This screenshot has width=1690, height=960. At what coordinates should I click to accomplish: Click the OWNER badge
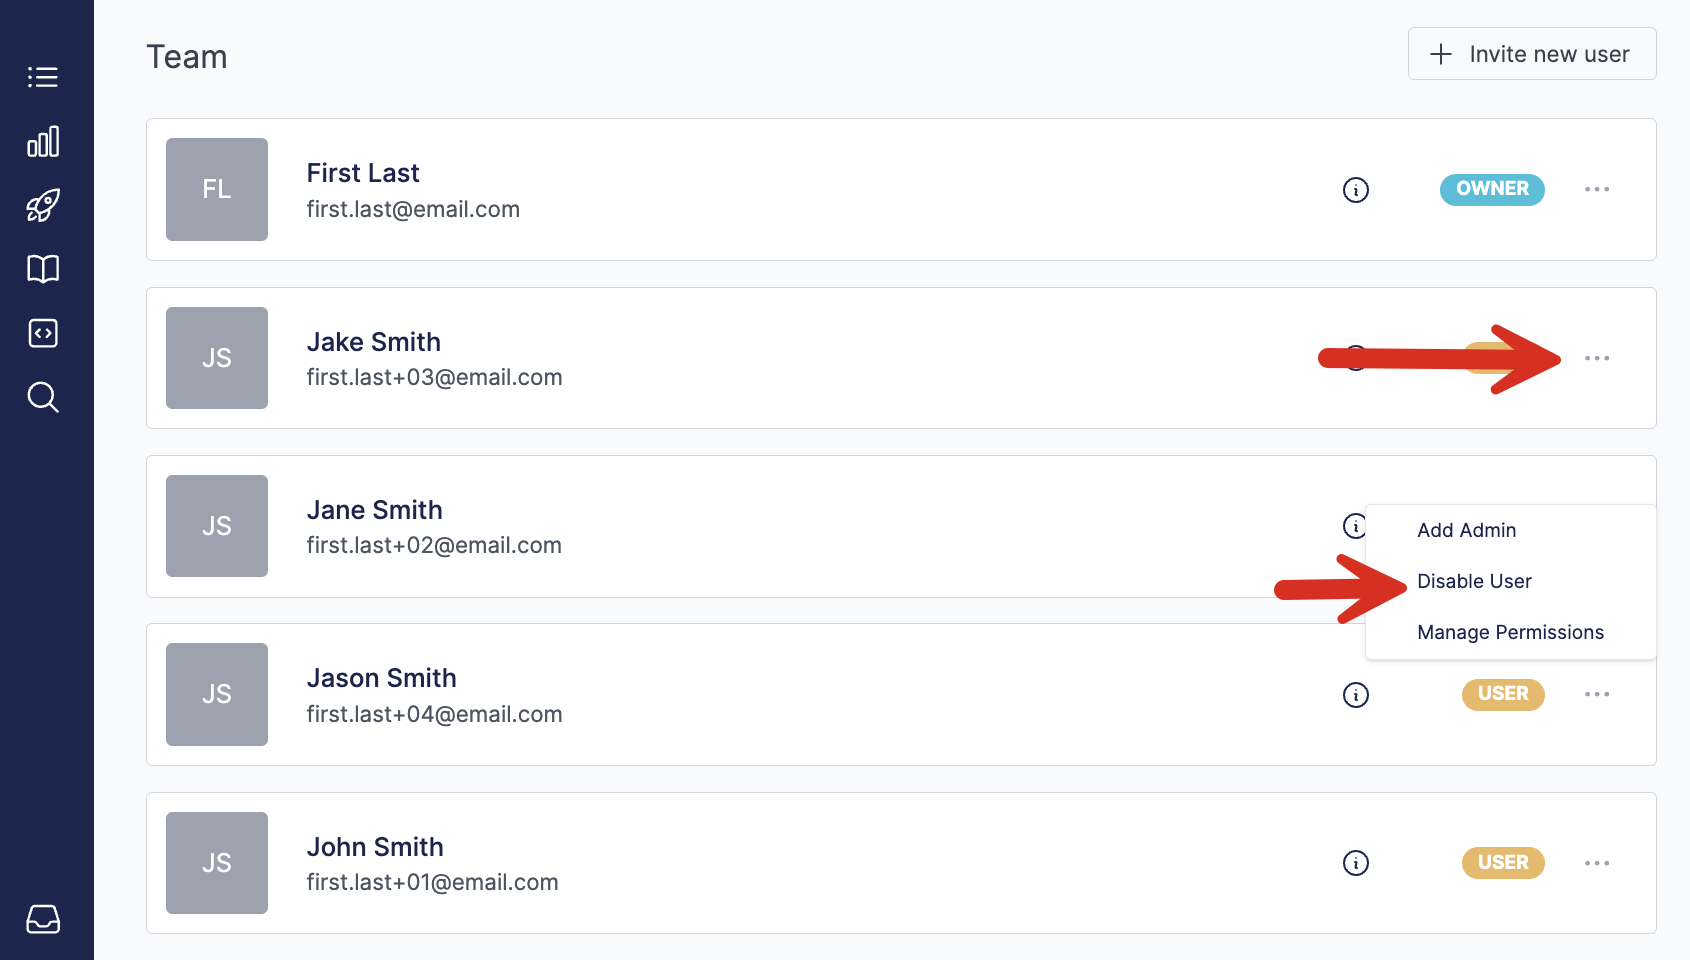(1492, 189)
